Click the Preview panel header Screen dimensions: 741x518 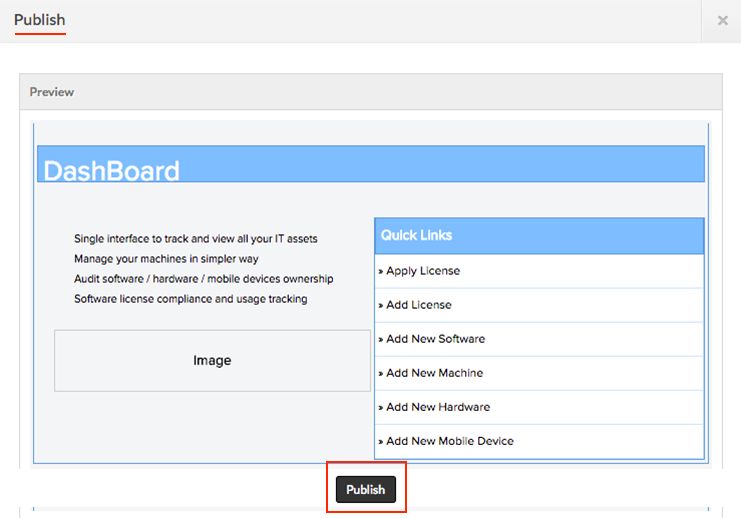[52, 92]
